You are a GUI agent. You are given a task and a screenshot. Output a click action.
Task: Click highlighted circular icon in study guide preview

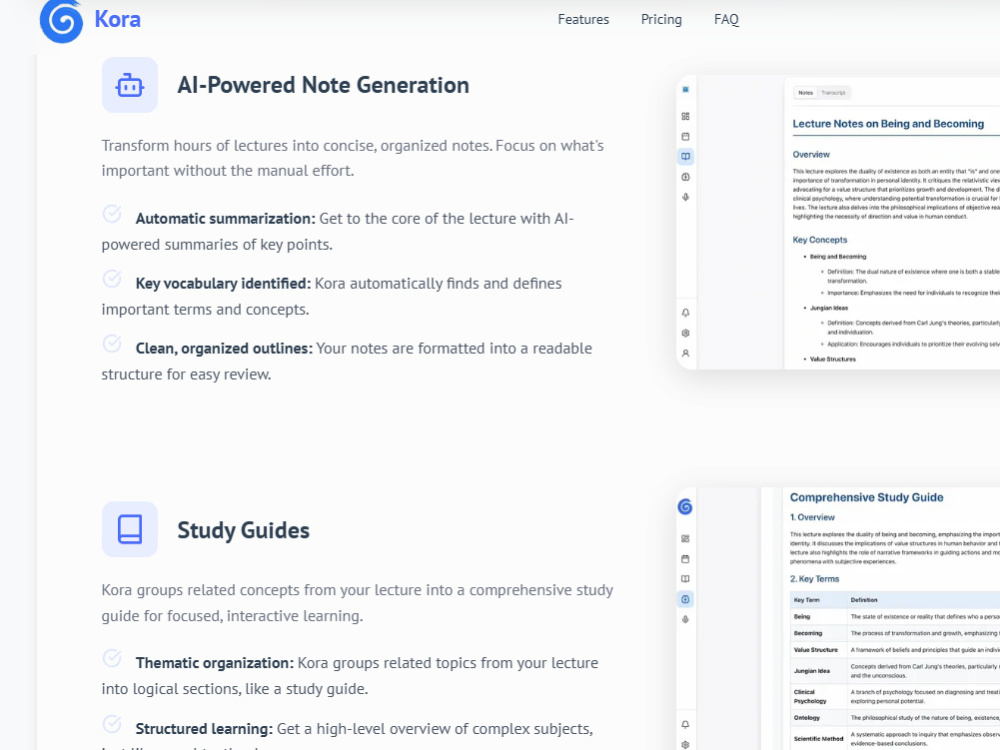(686, 599)
